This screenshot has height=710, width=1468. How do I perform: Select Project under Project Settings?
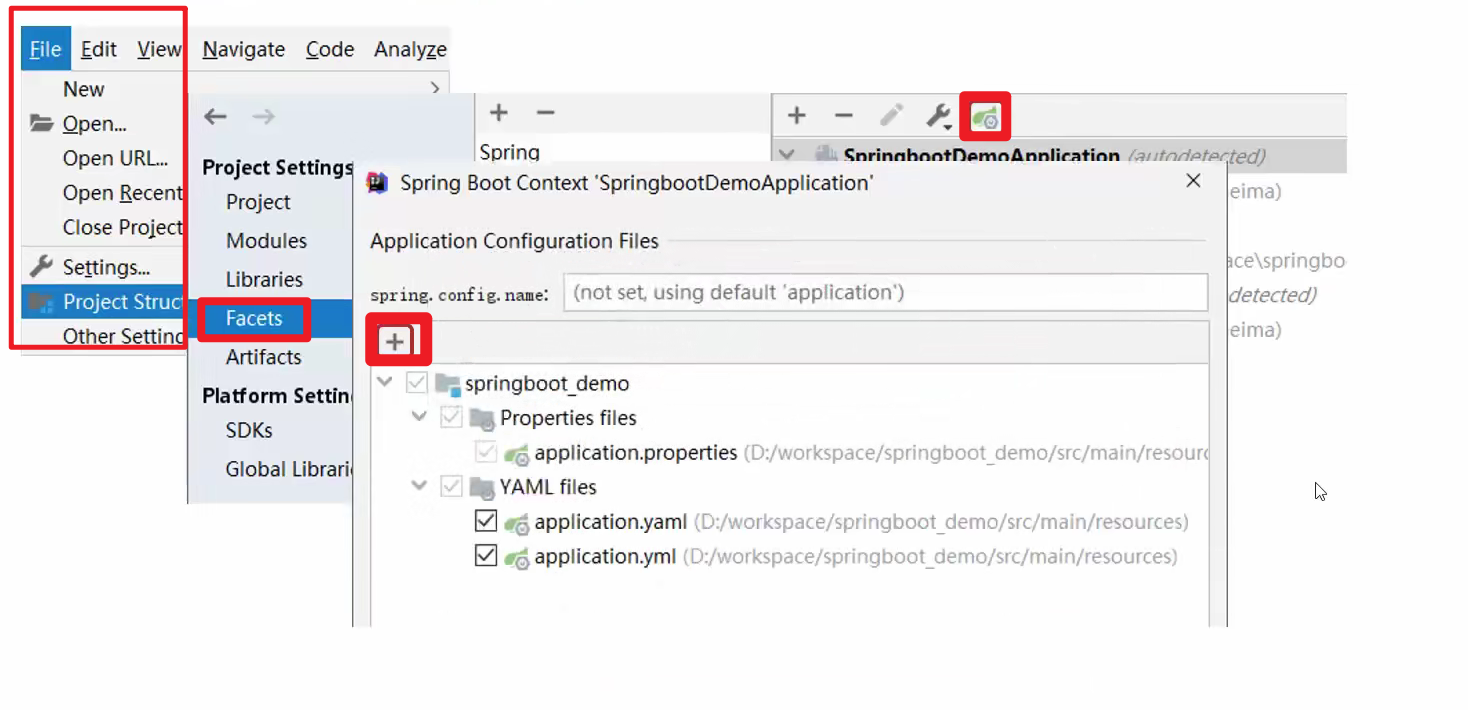[258, 202]
